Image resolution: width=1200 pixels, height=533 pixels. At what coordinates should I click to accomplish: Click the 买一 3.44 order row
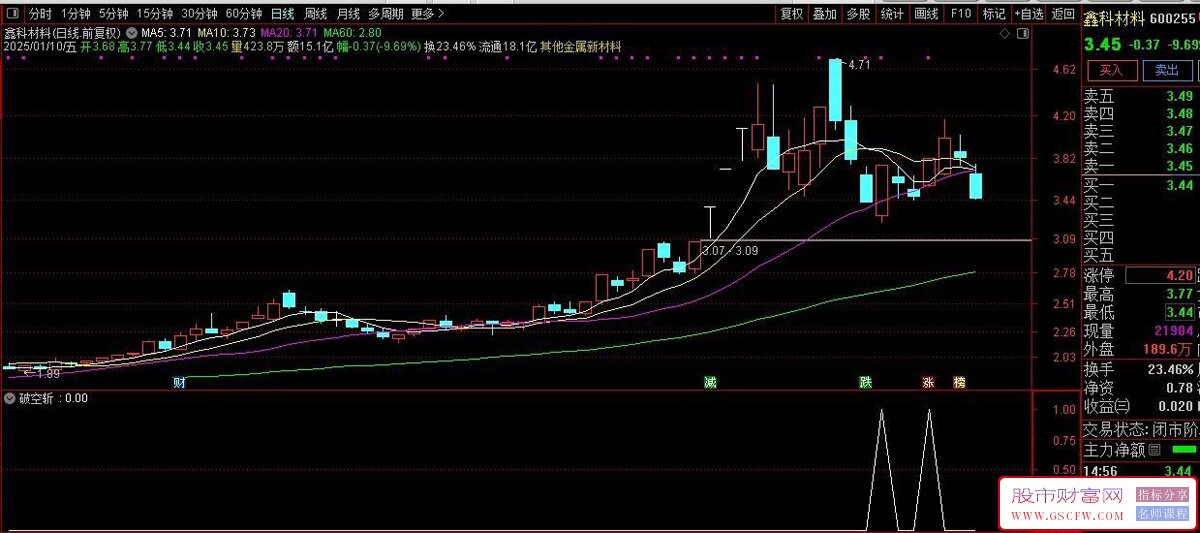[x=1139, y=185]
